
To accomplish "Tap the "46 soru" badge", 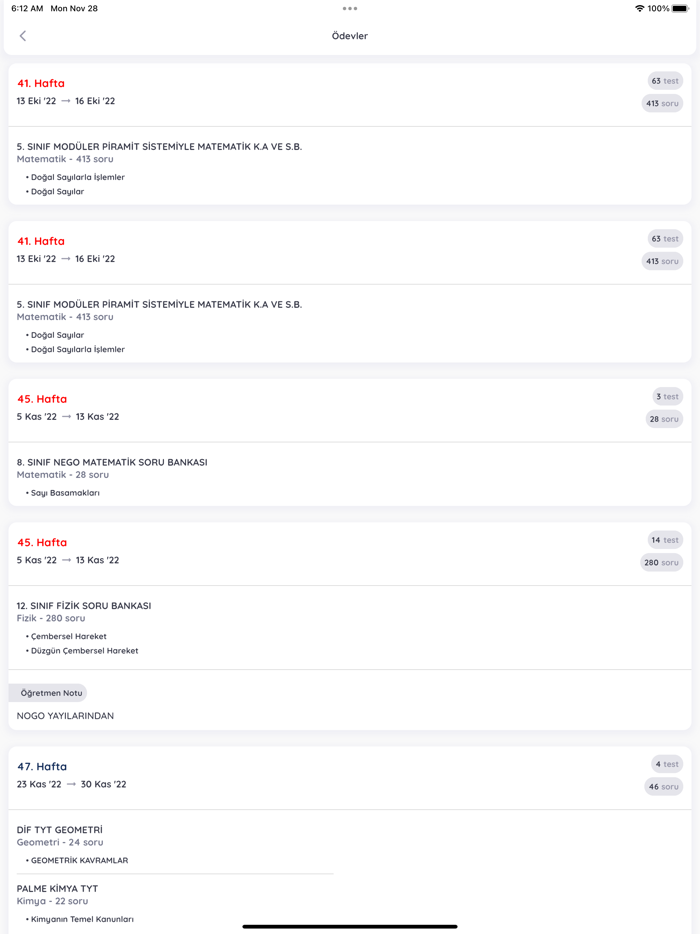I will pyautogui.click(x=663, y=787).
